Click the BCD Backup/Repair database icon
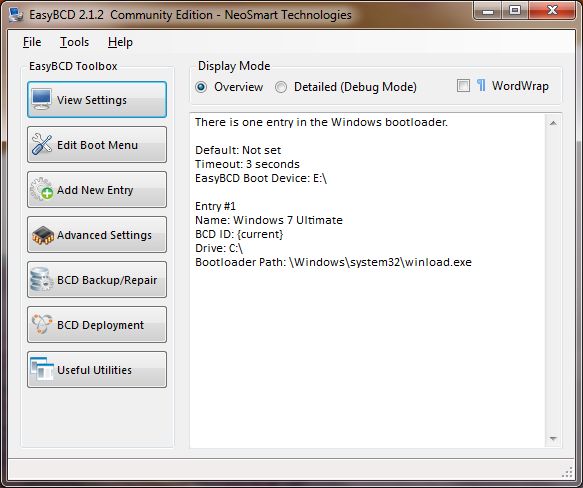The width and height of the screenshot is (583, 488). click(x=41, y=279)
